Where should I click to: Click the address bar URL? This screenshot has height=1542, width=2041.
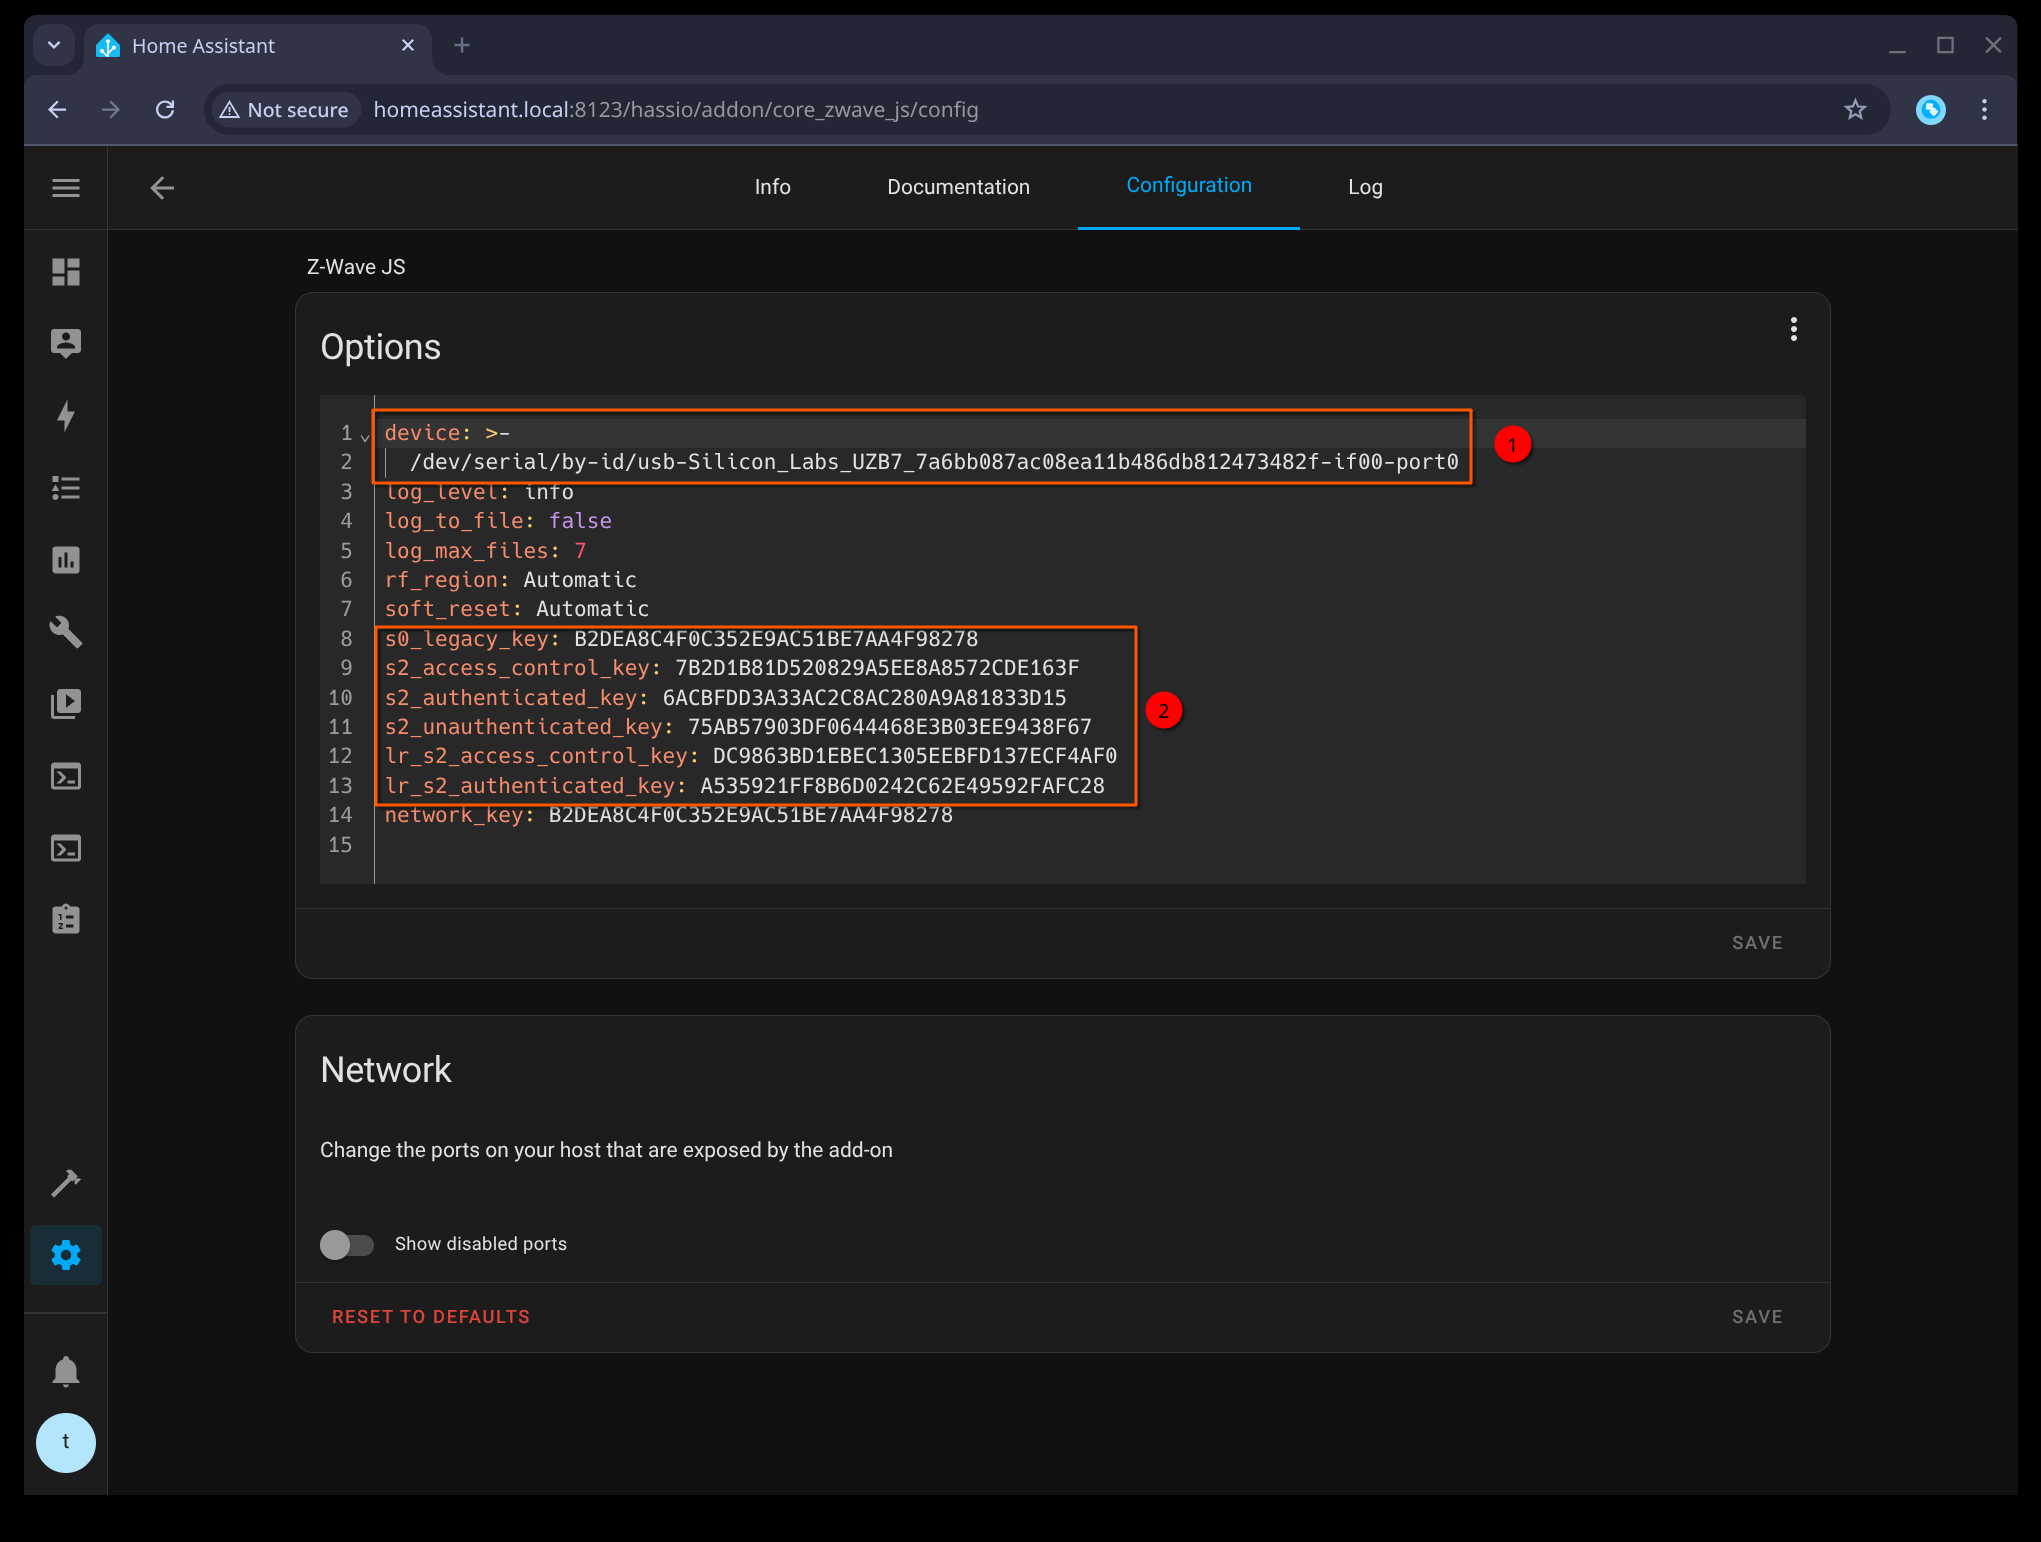point(676,110)
